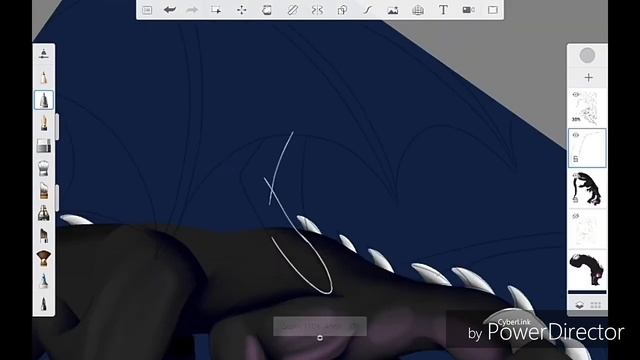Viewport: 640px width, 360px height.
Task: Choose the bell-shaped smudge brush
Action: [44, 213]
